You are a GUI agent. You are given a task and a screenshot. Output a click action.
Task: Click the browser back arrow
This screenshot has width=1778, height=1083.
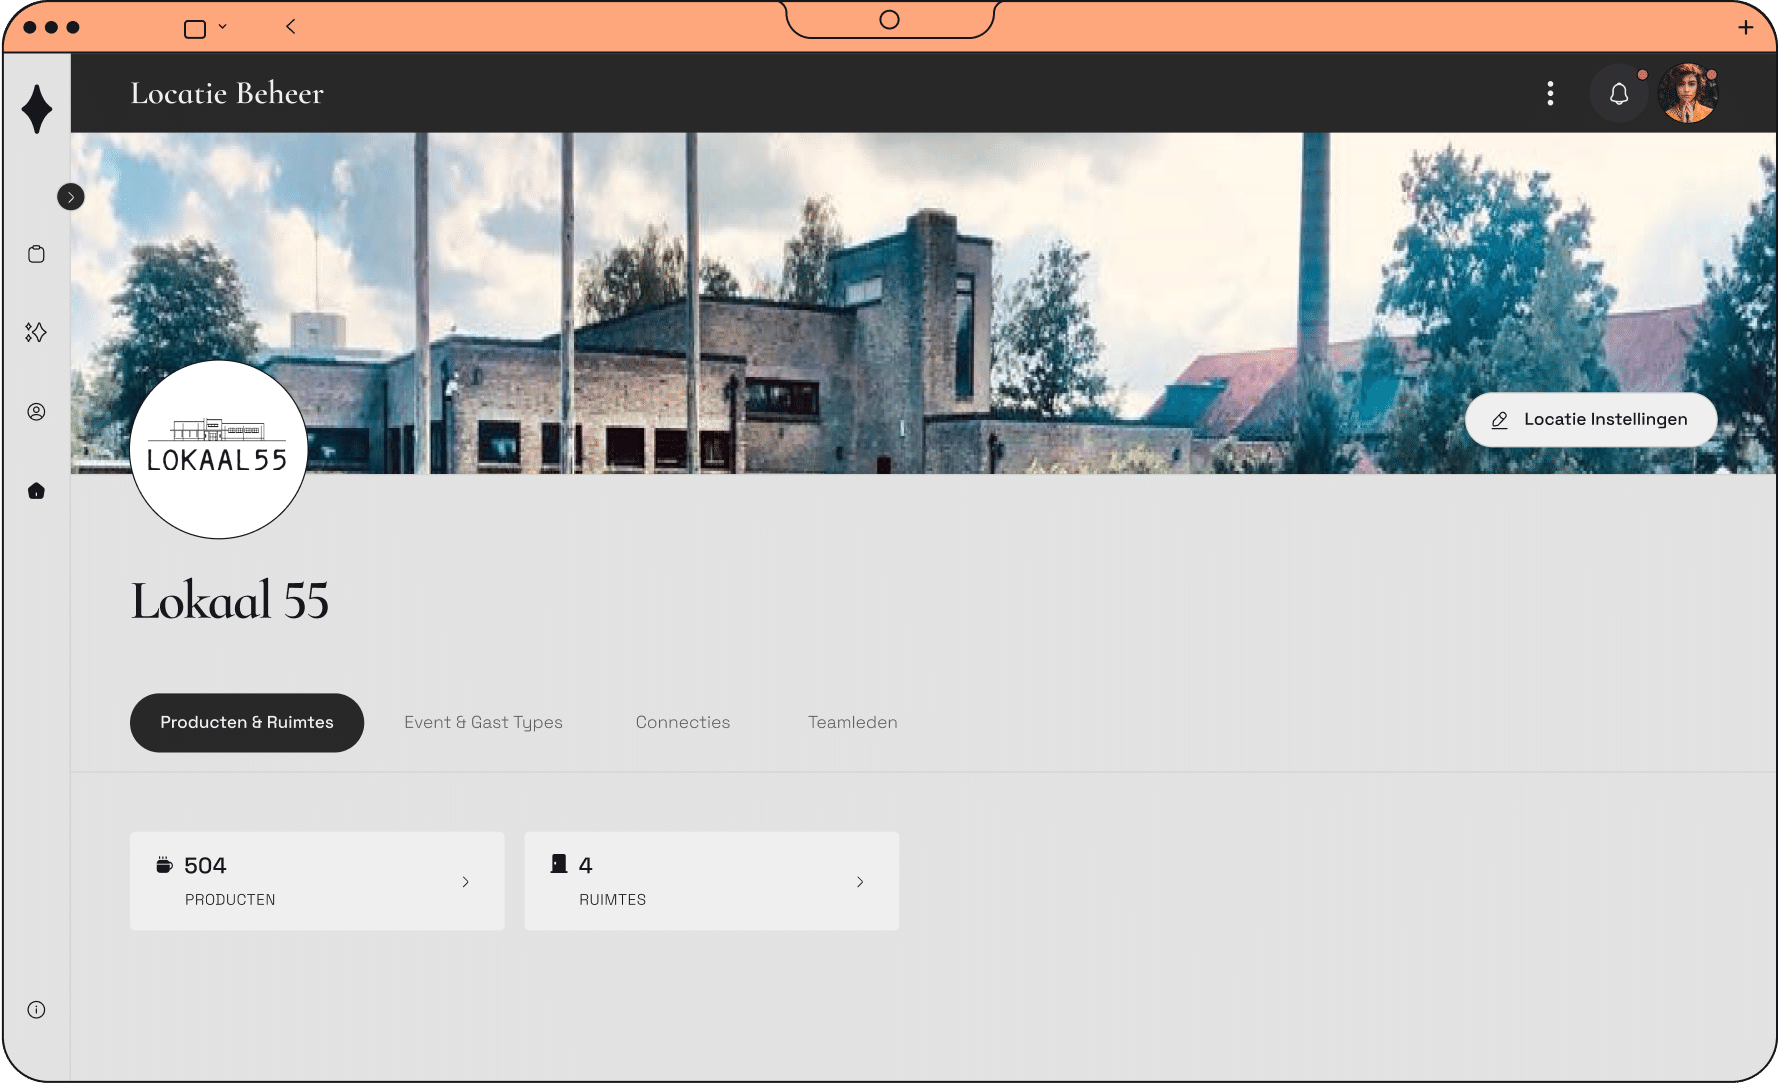click(291, 27)
